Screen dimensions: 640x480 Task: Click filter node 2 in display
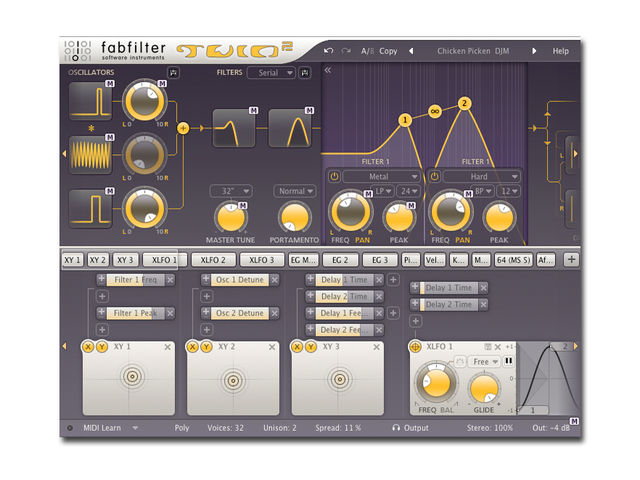point(464,103)
